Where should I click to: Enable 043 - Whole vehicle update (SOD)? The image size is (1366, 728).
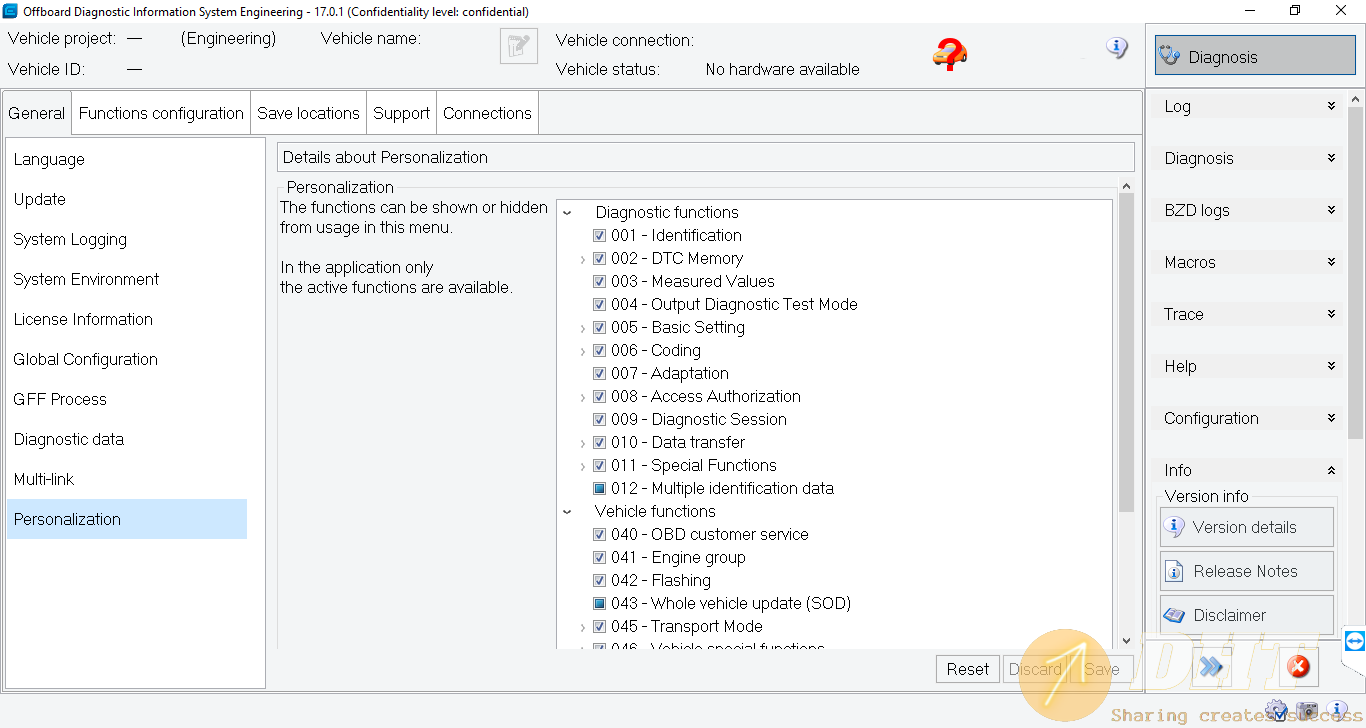tap(599, 604)
